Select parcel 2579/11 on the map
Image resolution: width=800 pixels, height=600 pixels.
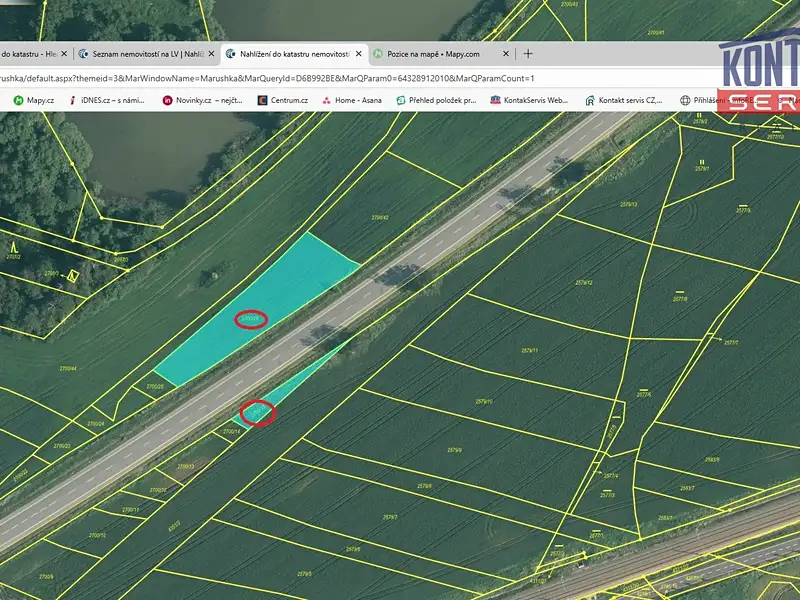click(x=530, y=351)
